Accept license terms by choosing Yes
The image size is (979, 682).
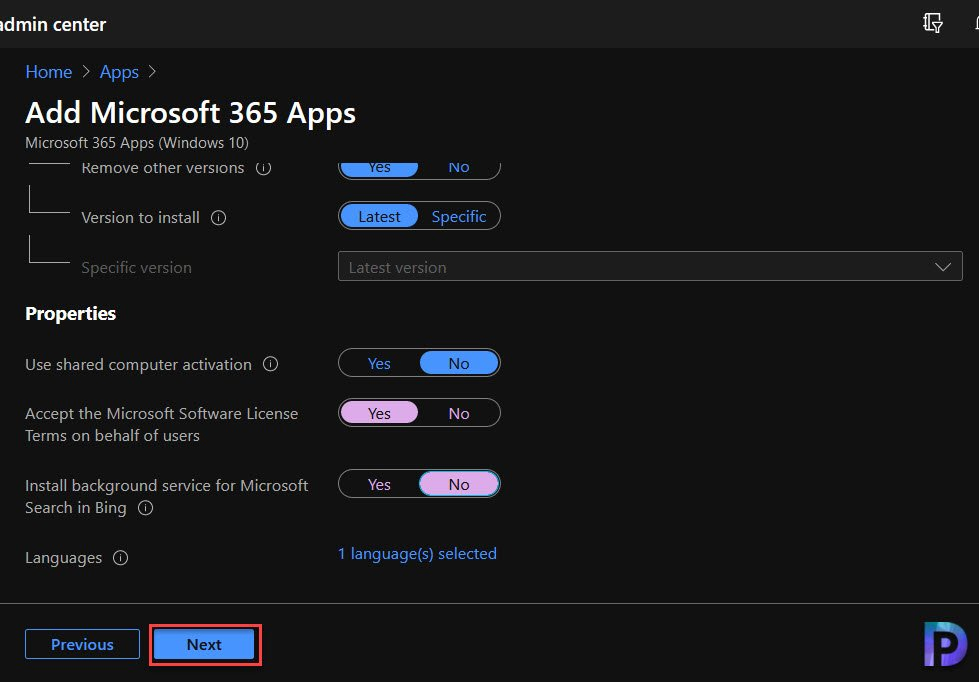point(379,413)
